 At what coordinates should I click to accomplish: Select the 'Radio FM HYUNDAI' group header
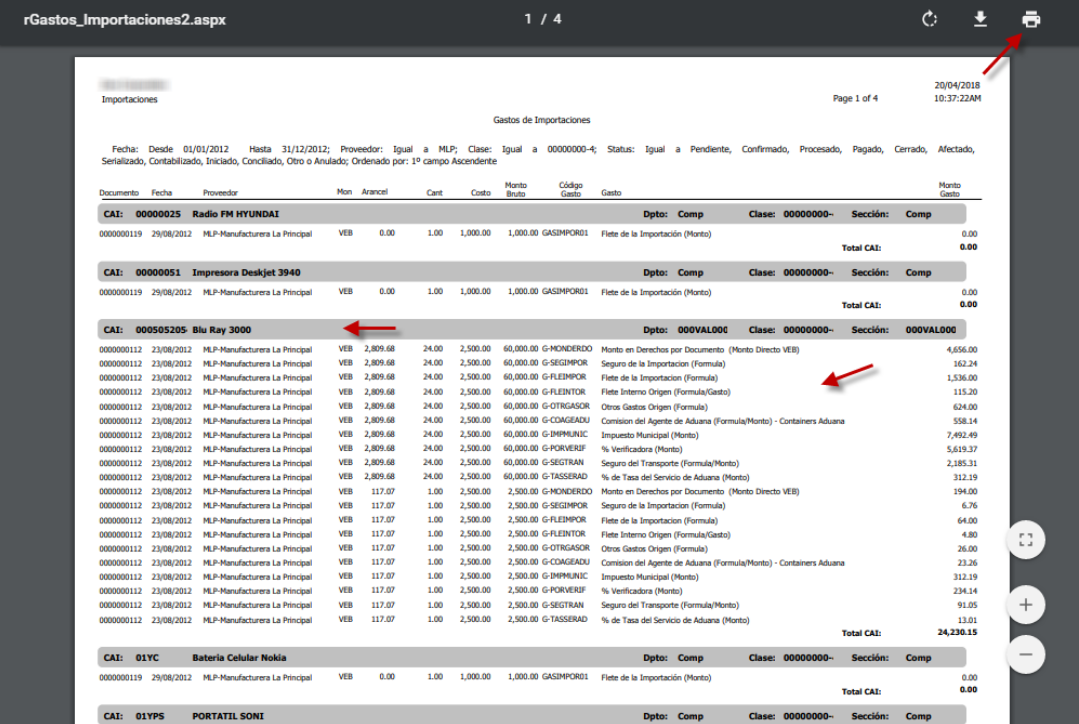(x=235, y=214)
